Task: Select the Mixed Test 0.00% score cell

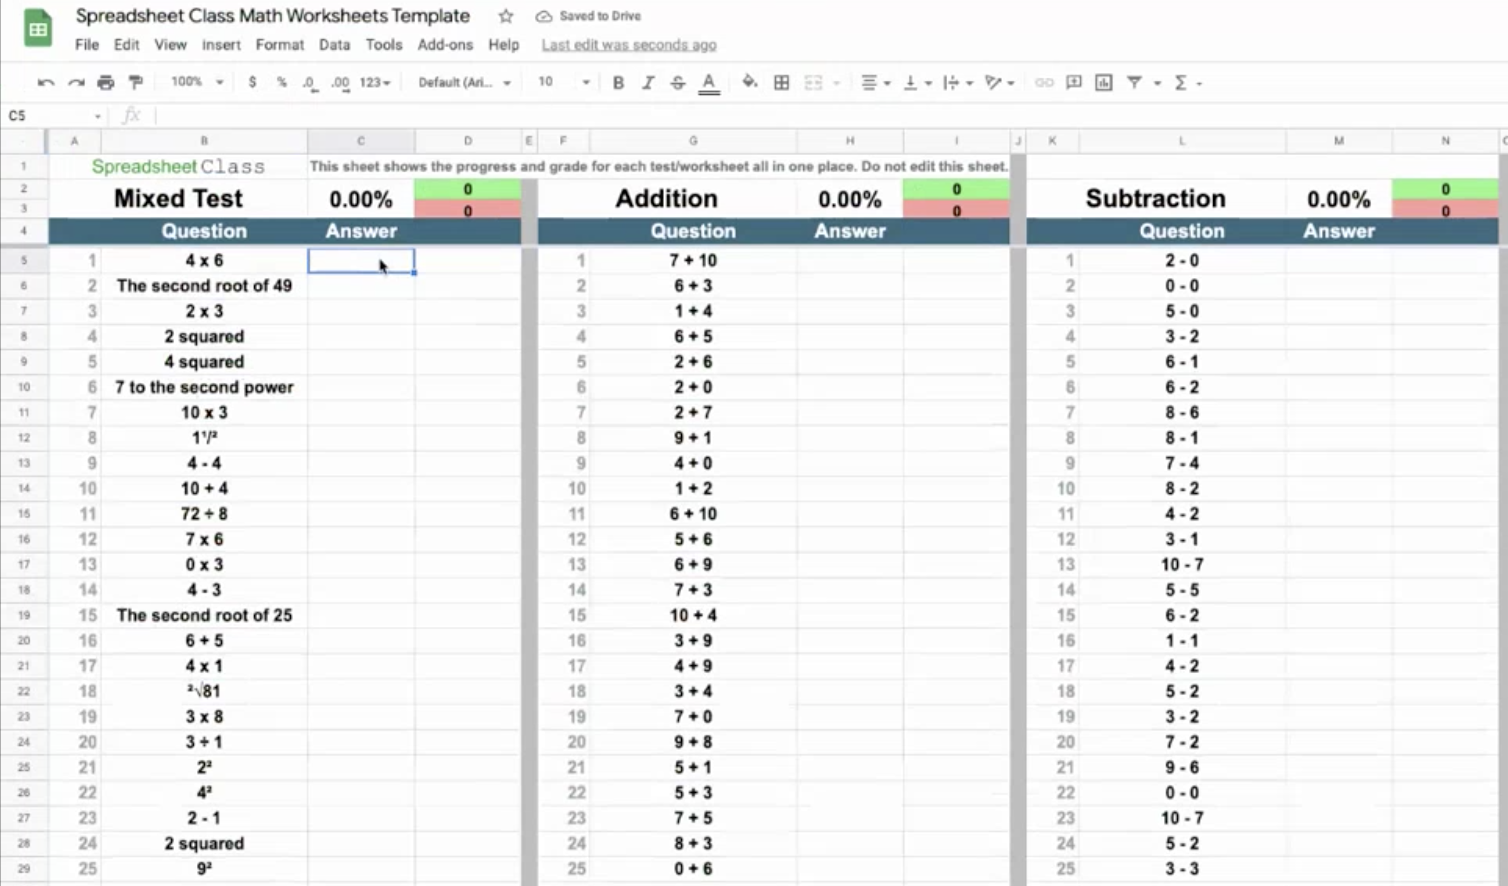Action: (361, 199)
